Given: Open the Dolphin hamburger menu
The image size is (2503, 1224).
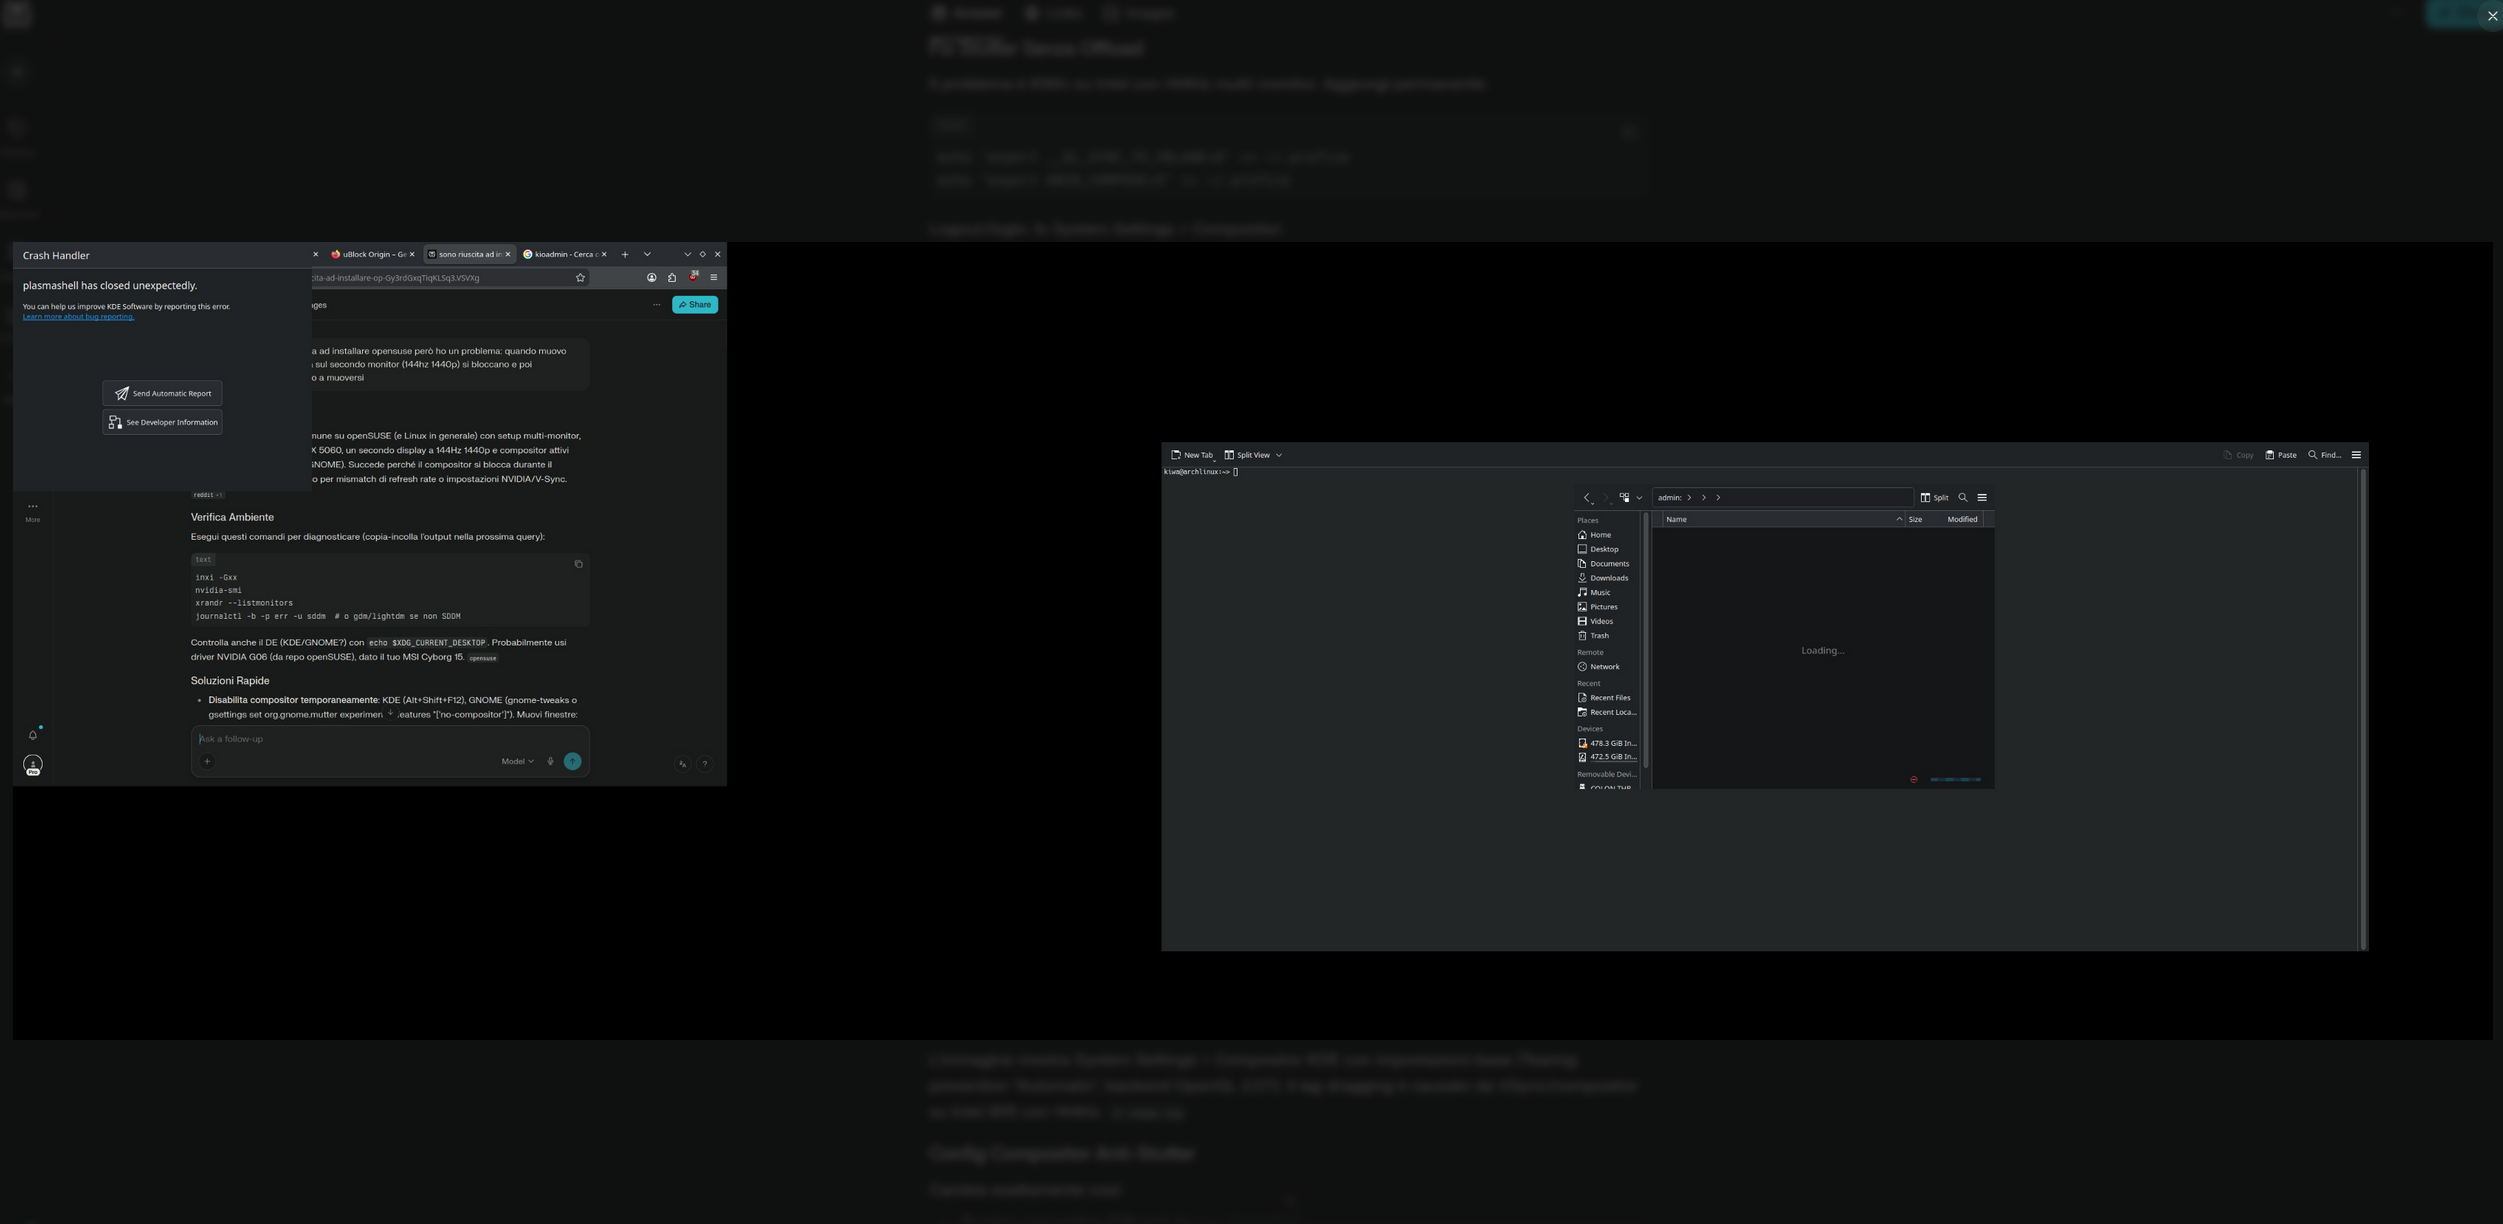Looking at the screenshot, I should pyautogui.click(x=1982, y=497).
